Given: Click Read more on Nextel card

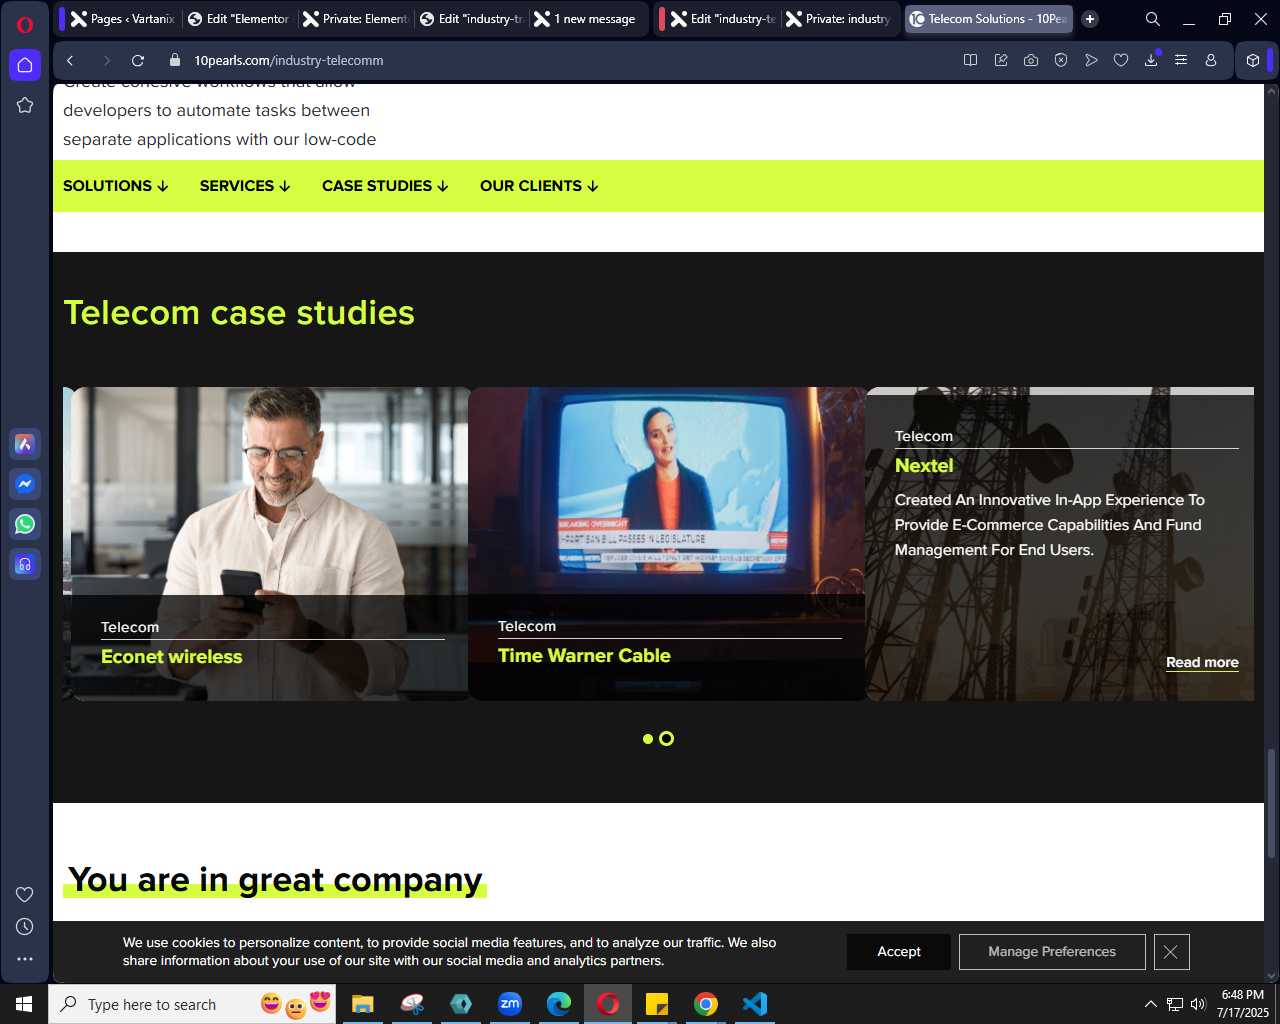Looking at the screenshot, I should click(x=1202, y=662).
